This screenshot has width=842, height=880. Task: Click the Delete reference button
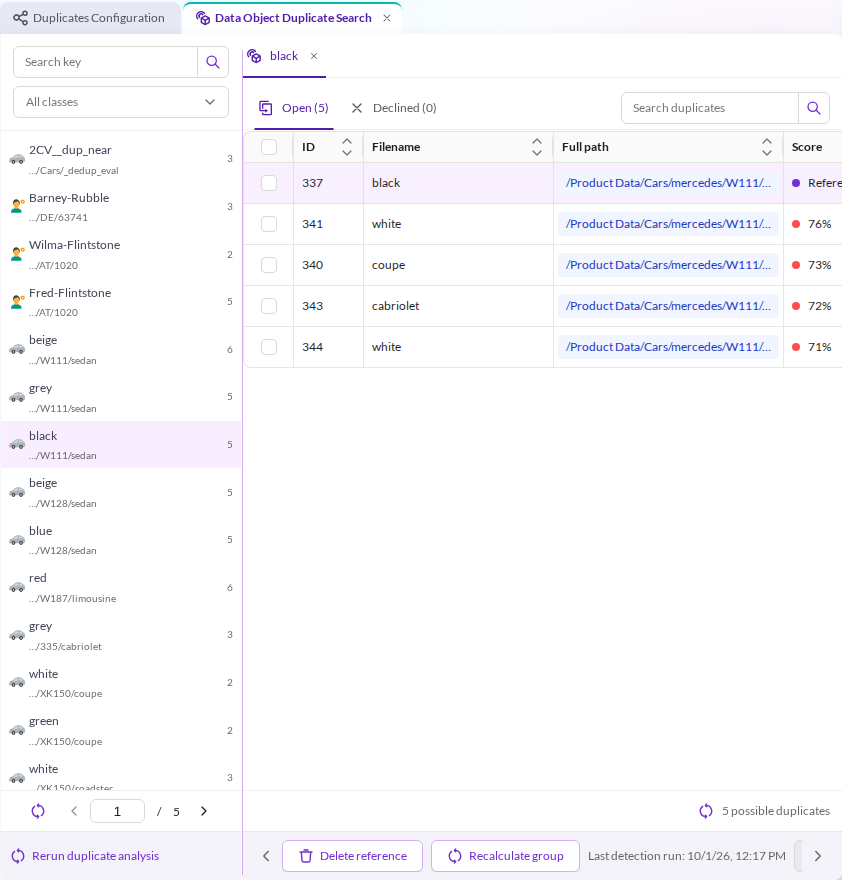coord(353,856)
